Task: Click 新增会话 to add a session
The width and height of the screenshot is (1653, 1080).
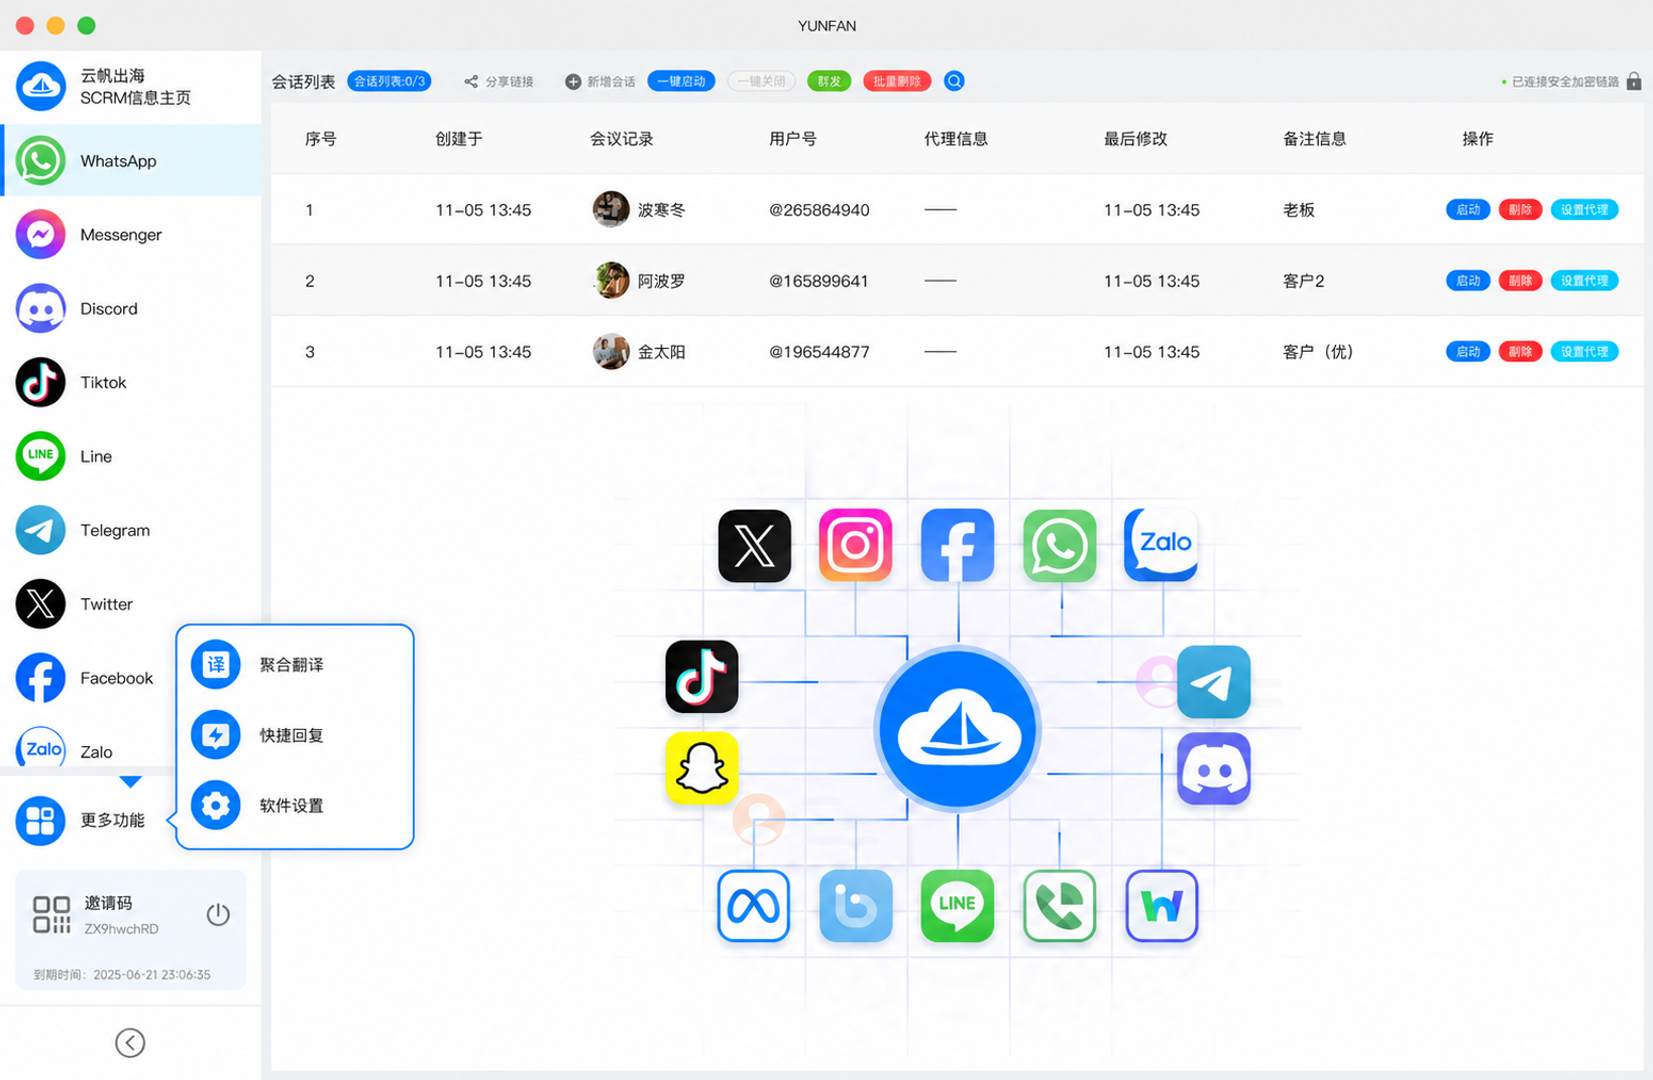Action: (x=601, y=81)
